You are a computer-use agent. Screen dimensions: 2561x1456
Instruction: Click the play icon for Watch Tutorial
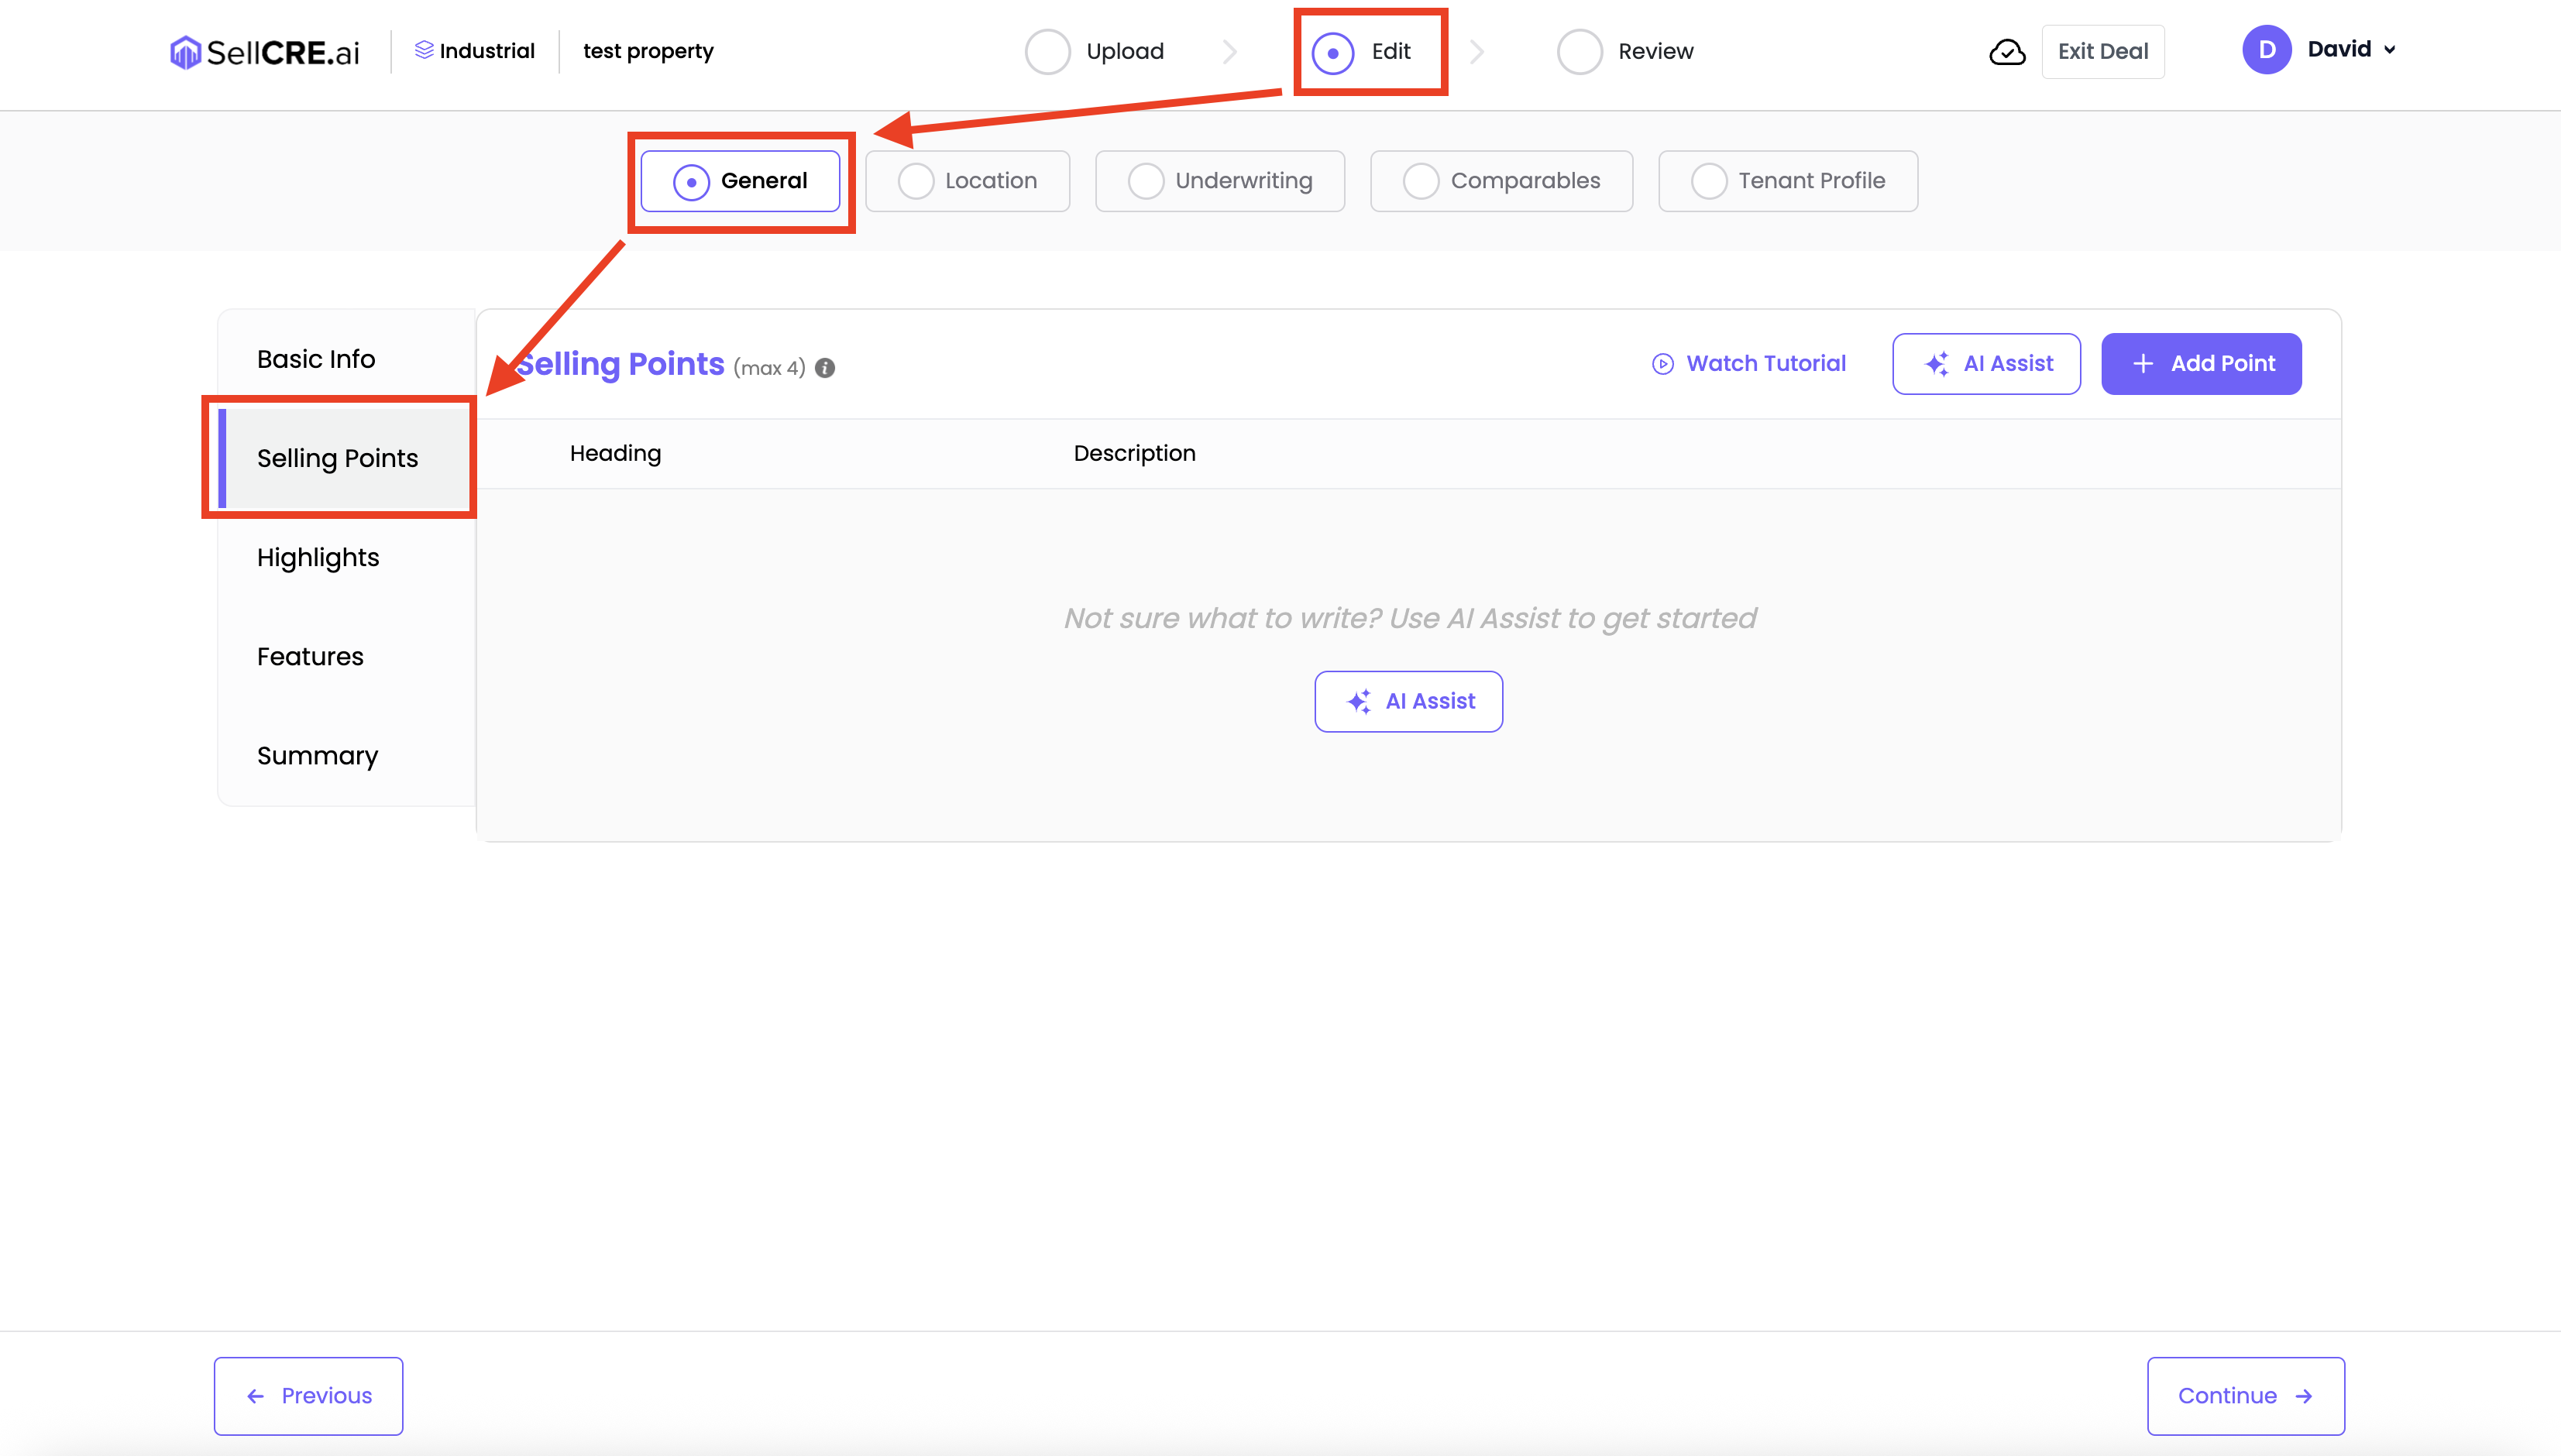[1662, 364]
